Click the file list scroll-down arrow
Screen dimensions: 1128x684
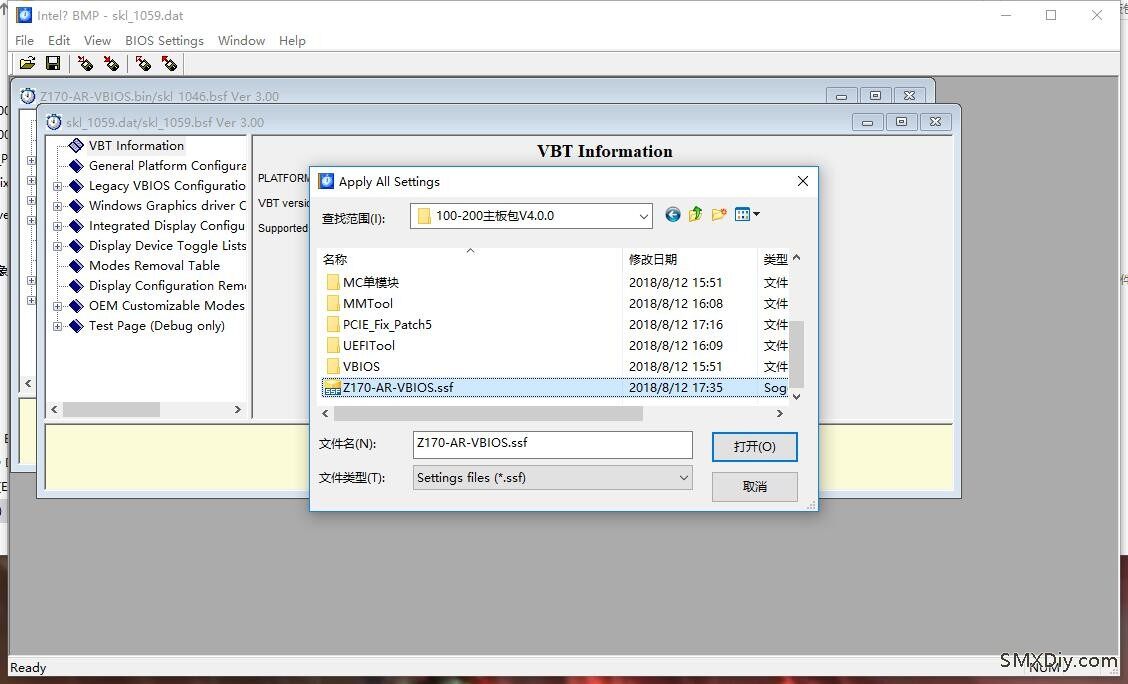pyautogui.click(x=796, y=396)
